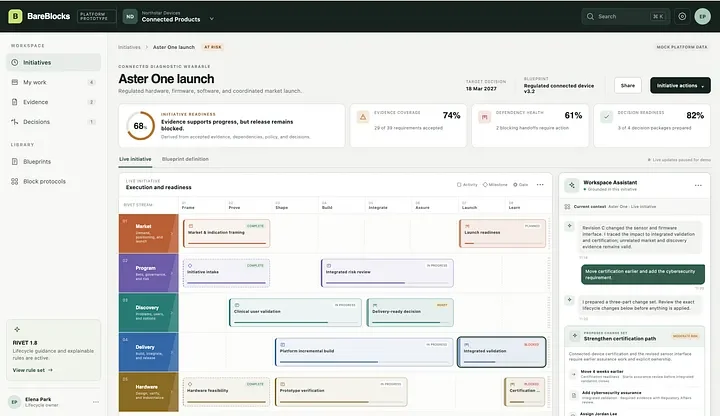Open the Initiative actions dropdown
The image size is (720, 416).
point(680,85)
